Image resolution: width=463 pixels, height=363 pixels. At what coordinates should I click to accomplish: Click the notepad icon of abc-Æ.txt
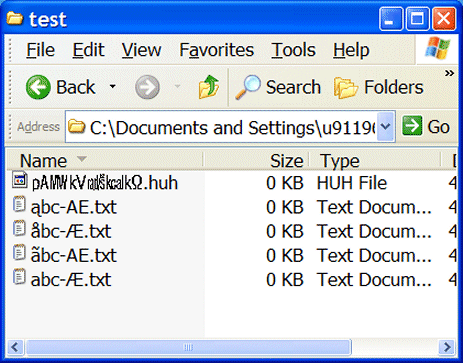(x=19, y=276)
